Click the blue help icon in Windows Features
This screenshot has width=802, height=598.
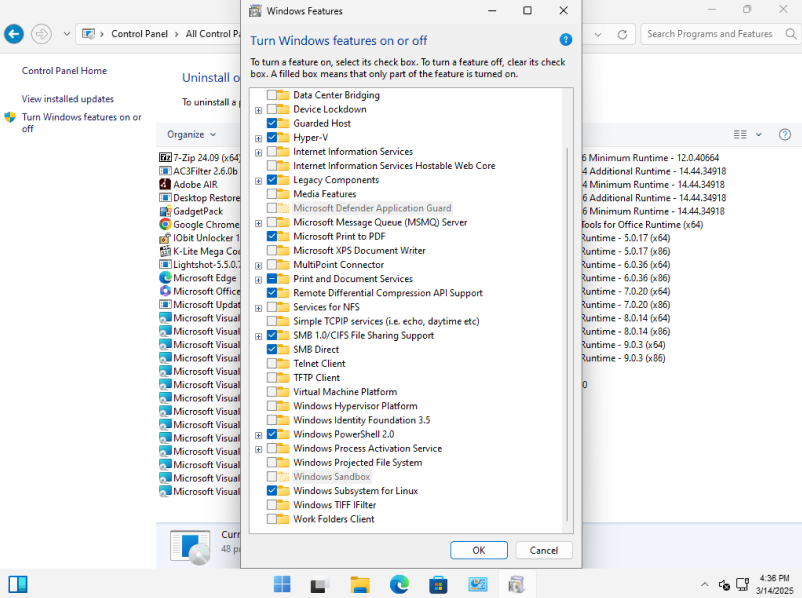click(565, 40)
